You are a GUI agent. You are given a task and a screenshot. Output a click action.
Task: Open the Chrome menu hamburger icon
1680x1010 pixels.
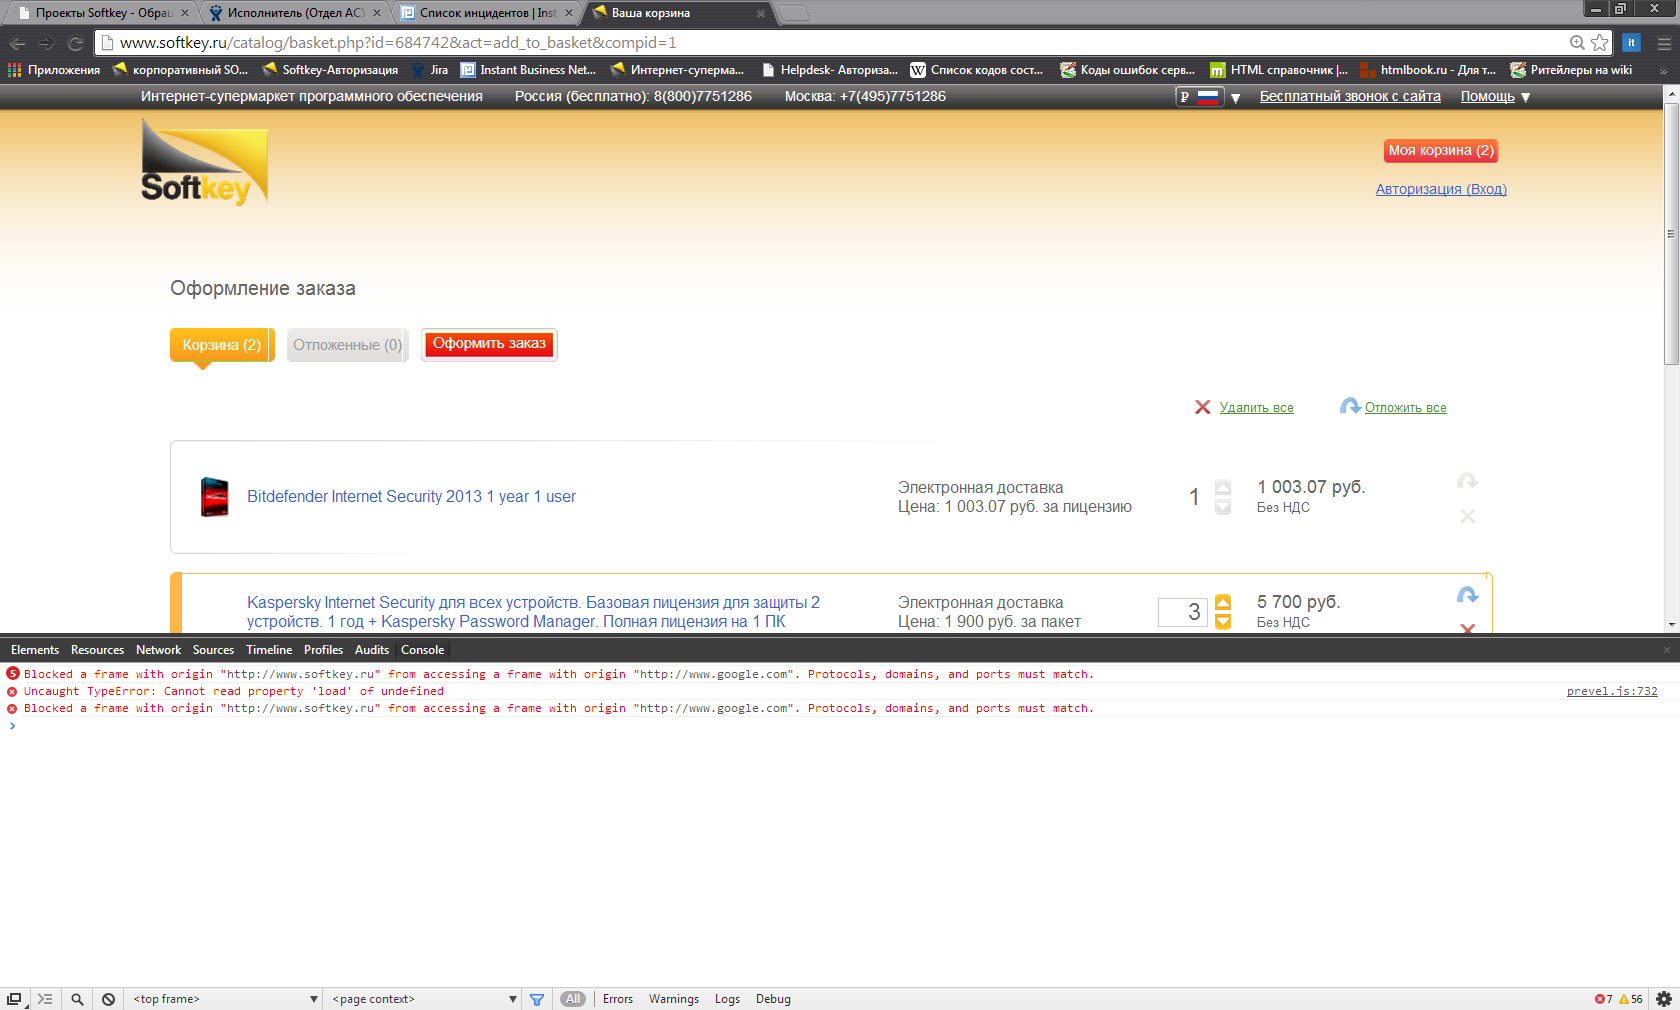tap(1664, 43)
